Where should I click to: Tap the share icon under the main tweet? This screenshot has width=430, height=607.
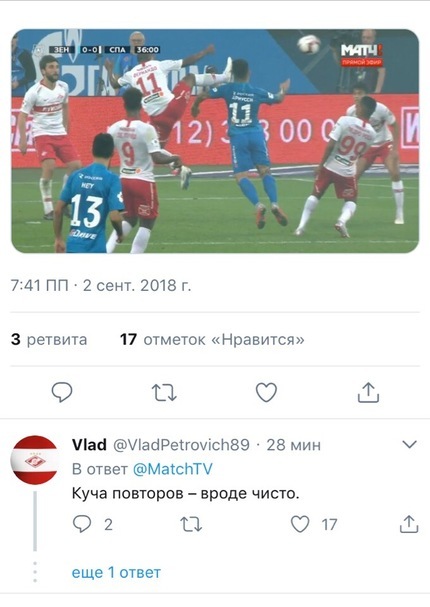[368, 393]
